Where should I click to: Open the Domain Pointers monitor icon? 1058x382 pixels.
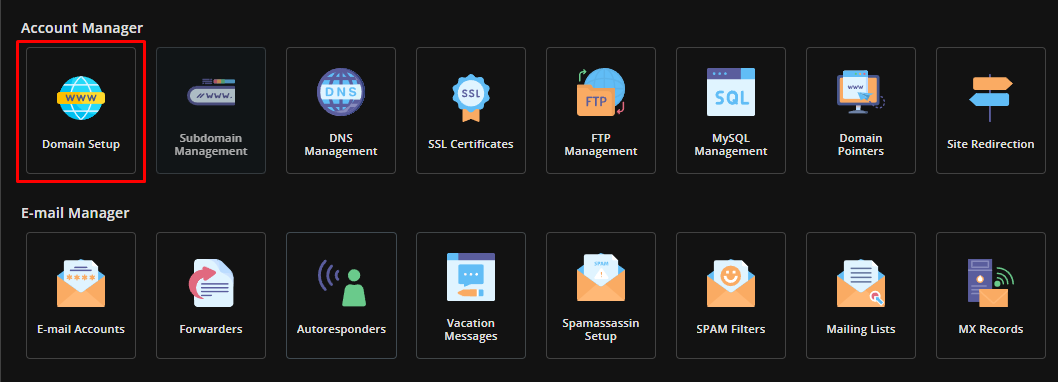860,93
